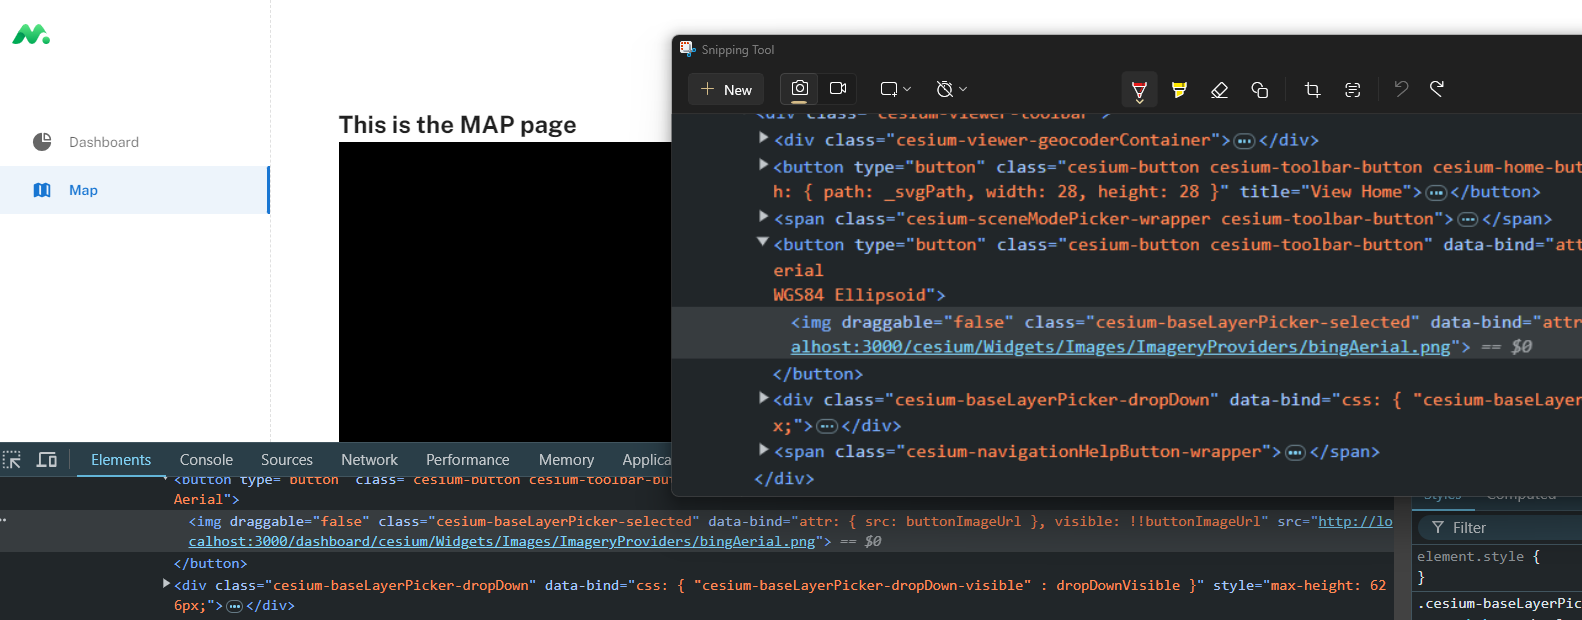Click the Redo arrow in Snipping Tool
Image resolution: width=1582 pixels, height=620 pixels.
click(1437, 89)
